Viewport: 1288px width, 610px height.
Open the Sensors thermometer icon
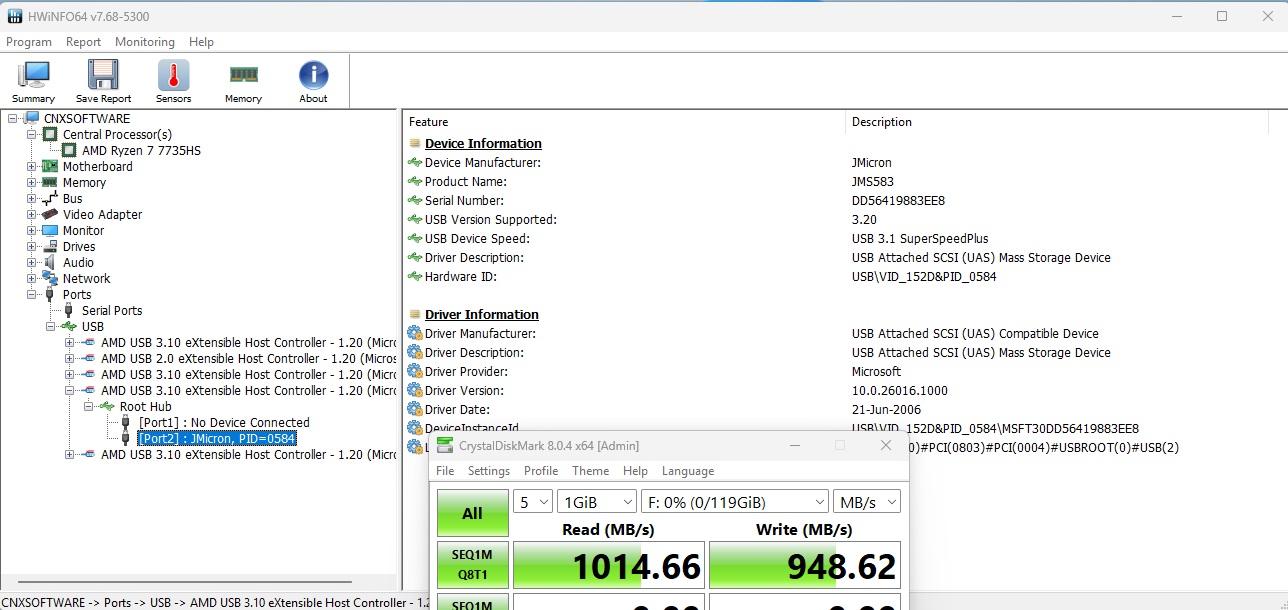(173, 82)
